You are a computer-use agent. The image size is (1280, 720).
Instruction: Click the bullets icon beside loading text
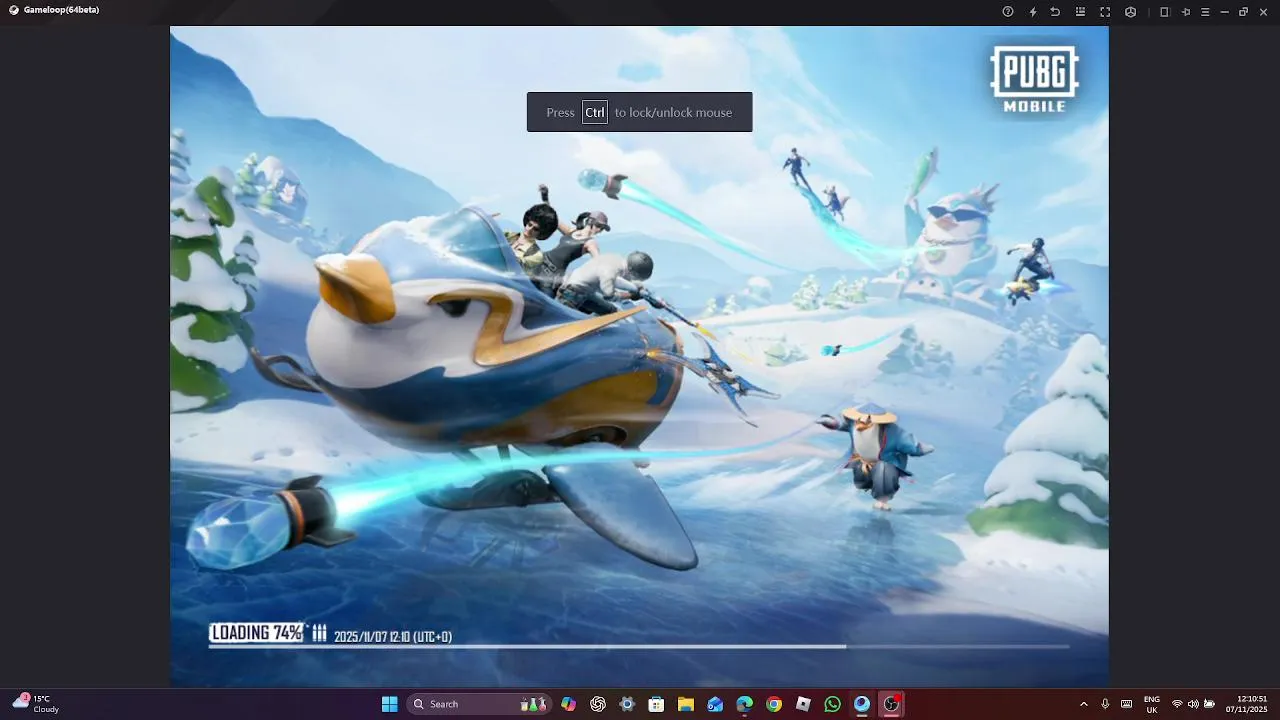(319, 633)
